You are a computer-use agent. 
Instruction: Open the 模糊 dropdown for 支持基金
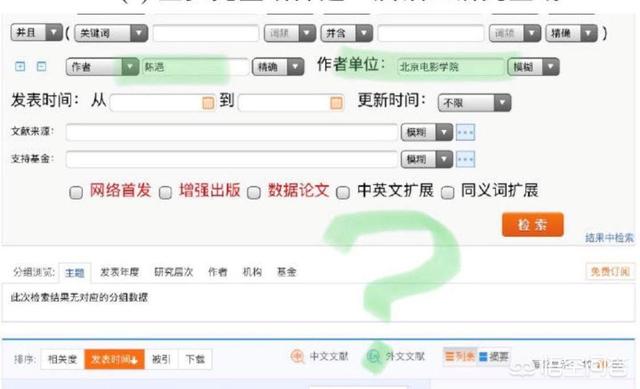coord(427,159)
